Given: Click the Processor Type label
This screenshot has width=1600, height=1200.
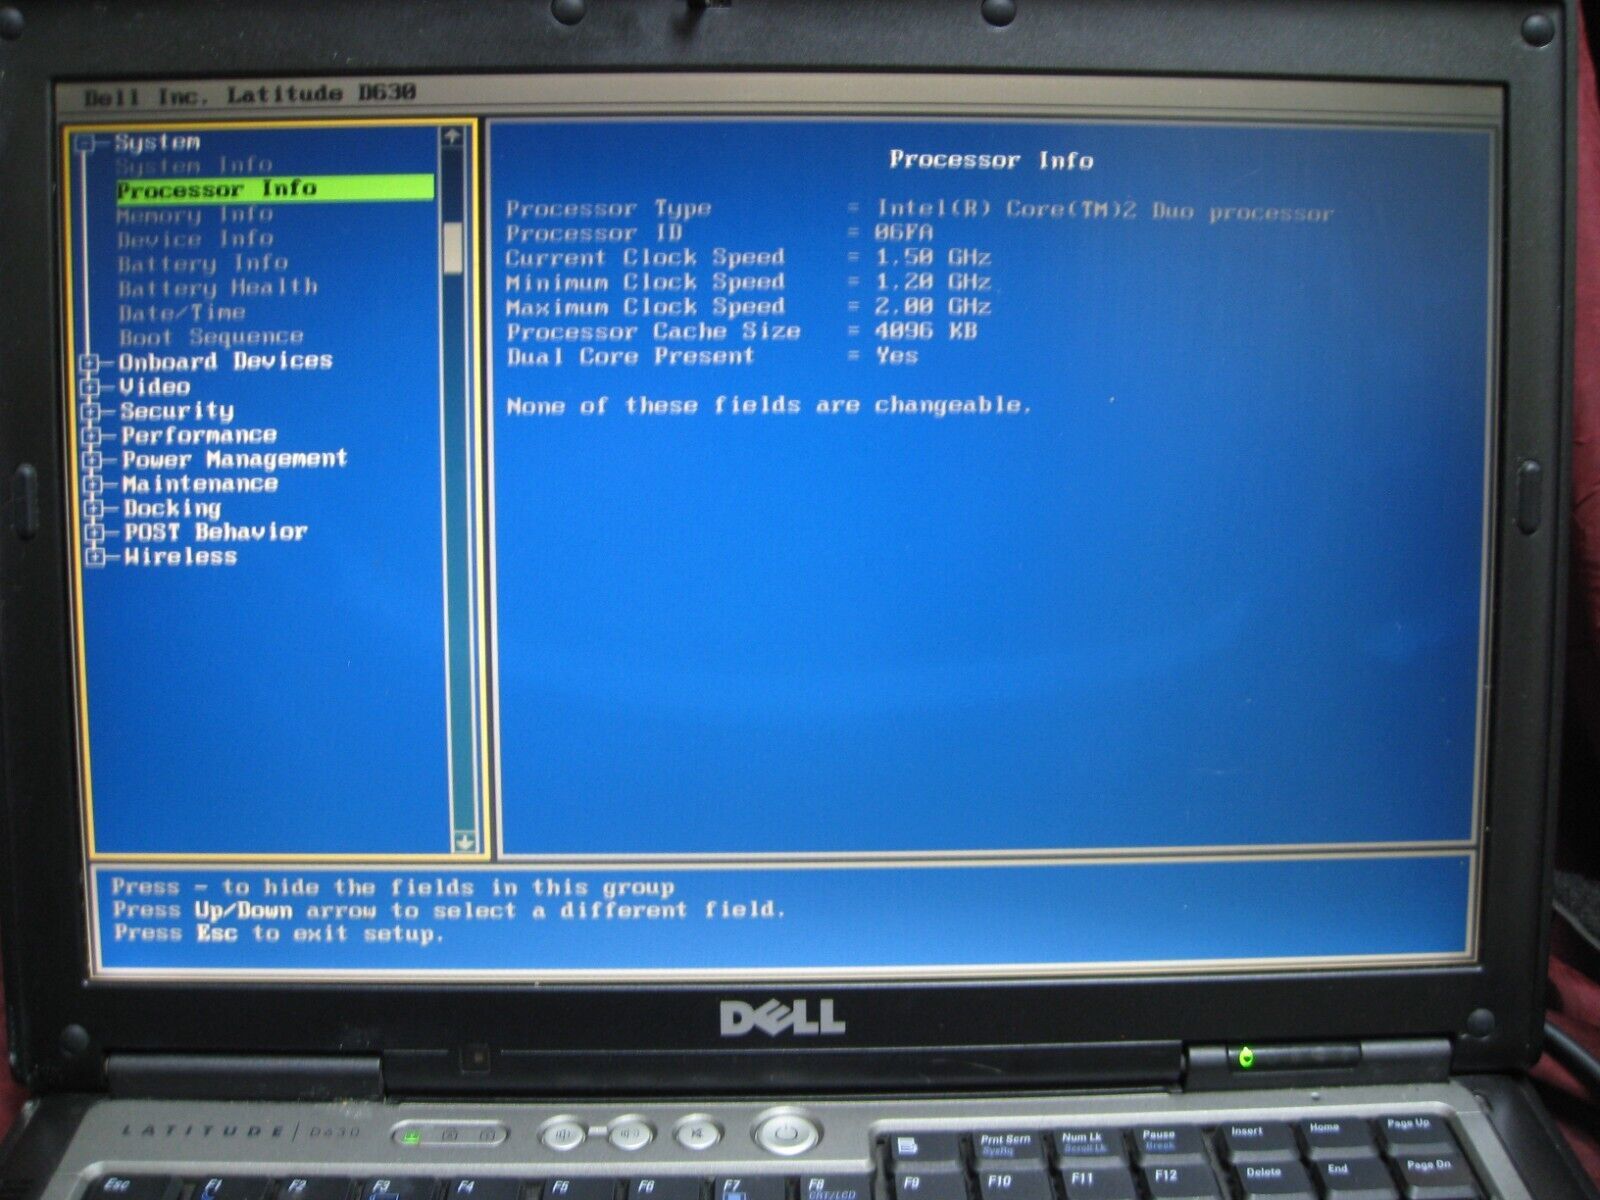Looking at the screenshot, I should pos(608,209).
